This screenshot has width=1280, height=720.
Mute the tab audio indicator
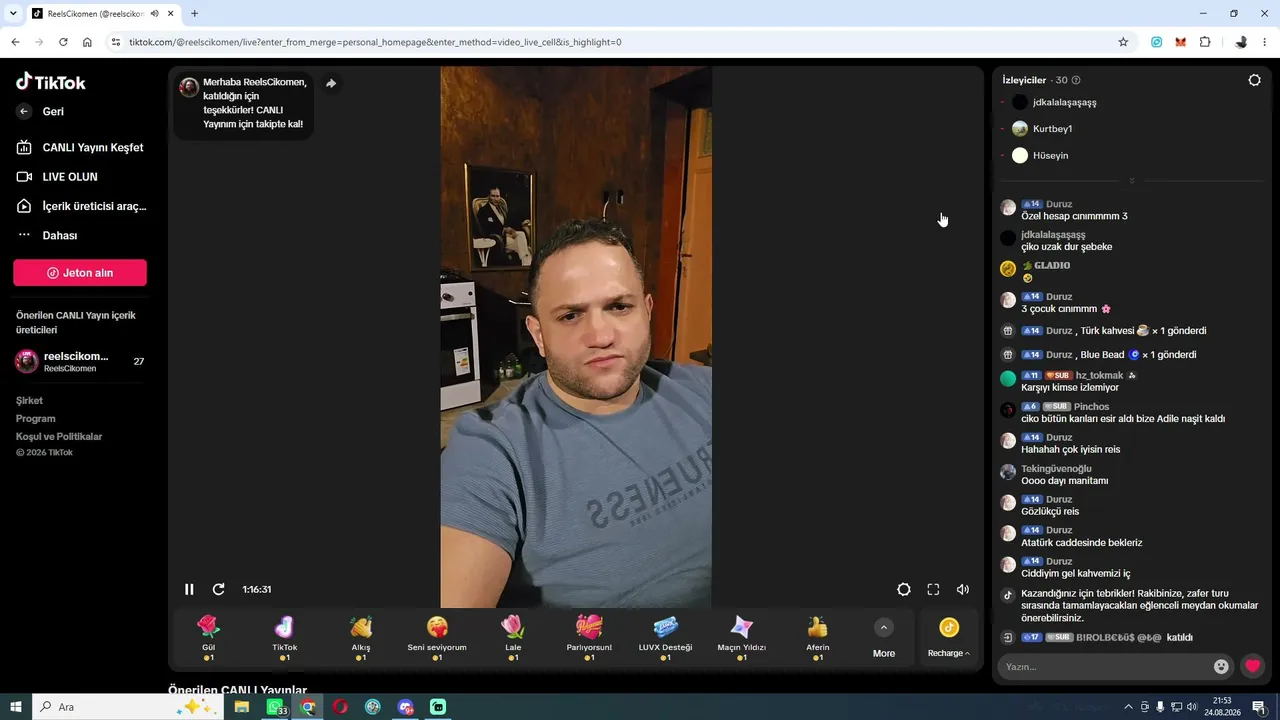154,14
